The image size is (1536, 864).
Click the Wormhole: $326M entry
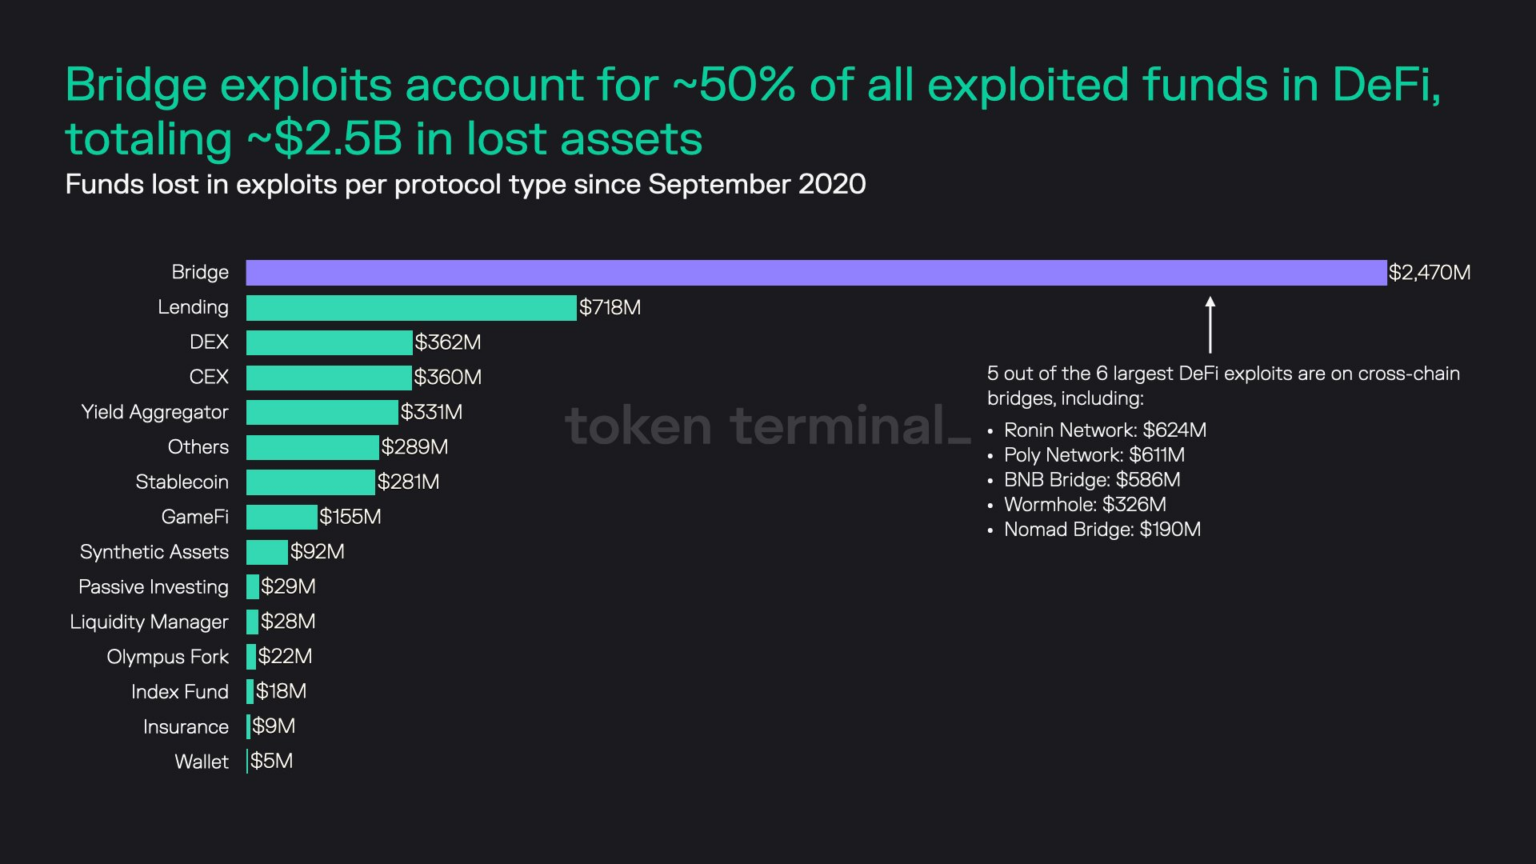pos(1084,505)
